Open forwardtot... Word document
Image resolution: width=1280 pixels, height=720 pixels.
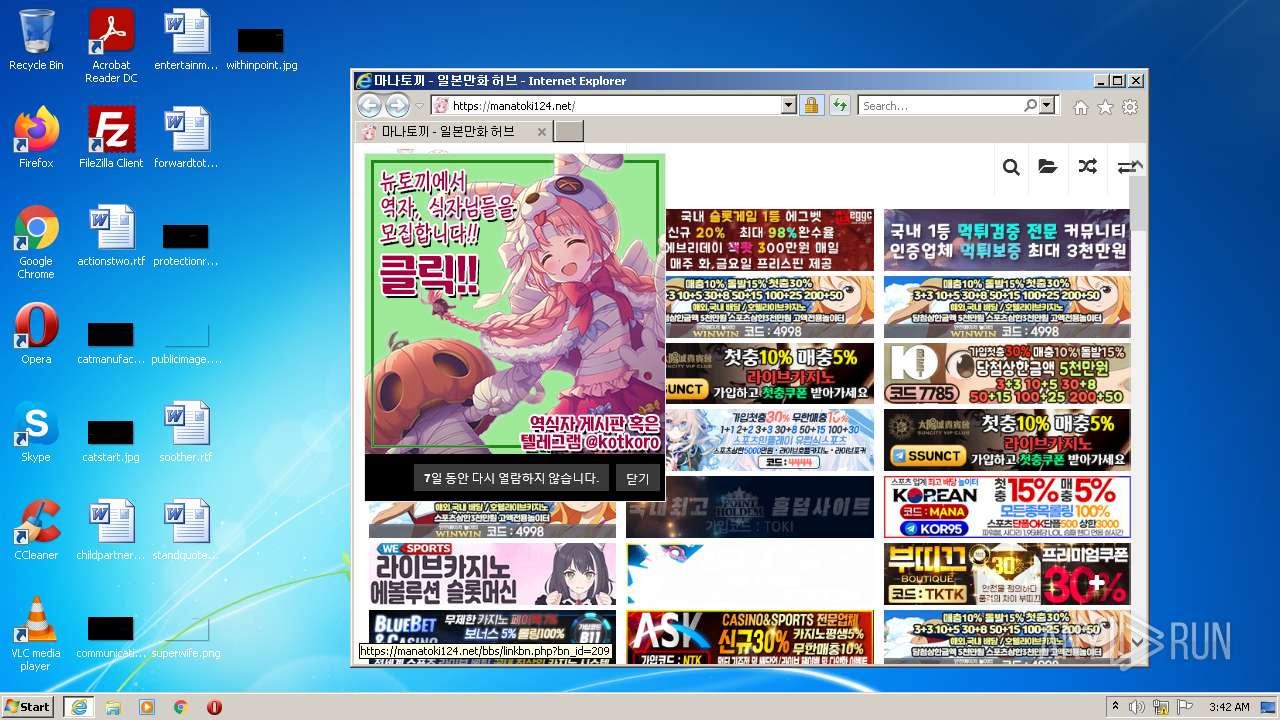(186, 137)
